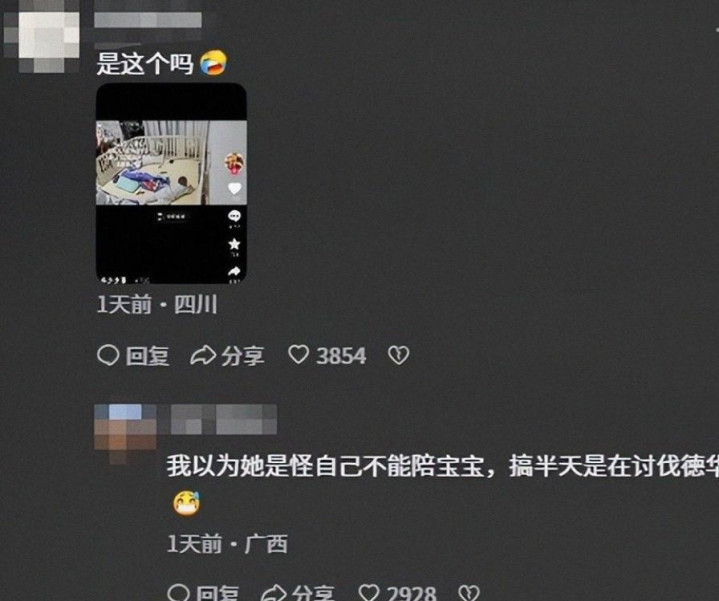Open the attached video screenshot thumbnail

[171, 183]
